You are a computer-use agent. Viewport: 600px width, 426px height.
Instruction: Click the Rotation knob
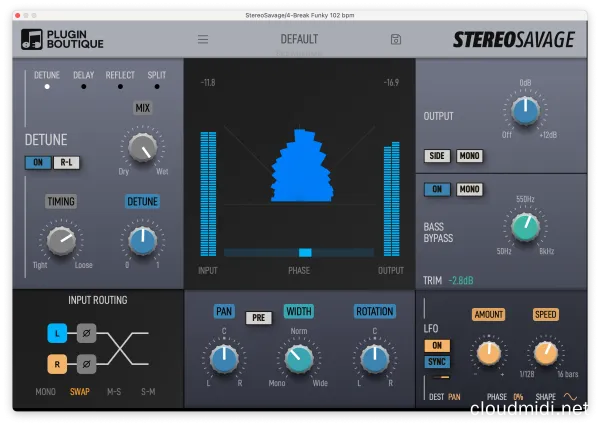click(x=375, y=359)
